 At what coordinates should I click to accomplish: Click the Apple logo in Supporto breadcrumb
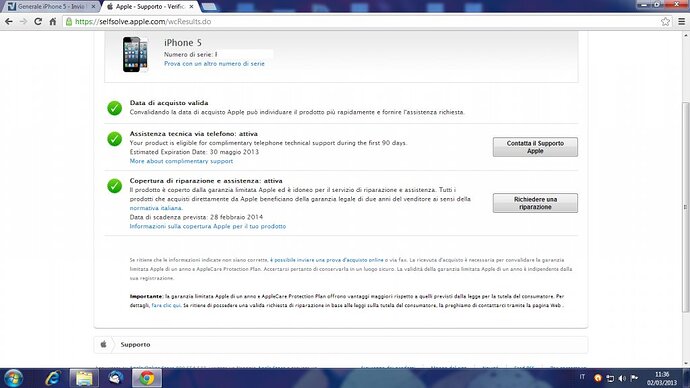(x=103, y=344)
